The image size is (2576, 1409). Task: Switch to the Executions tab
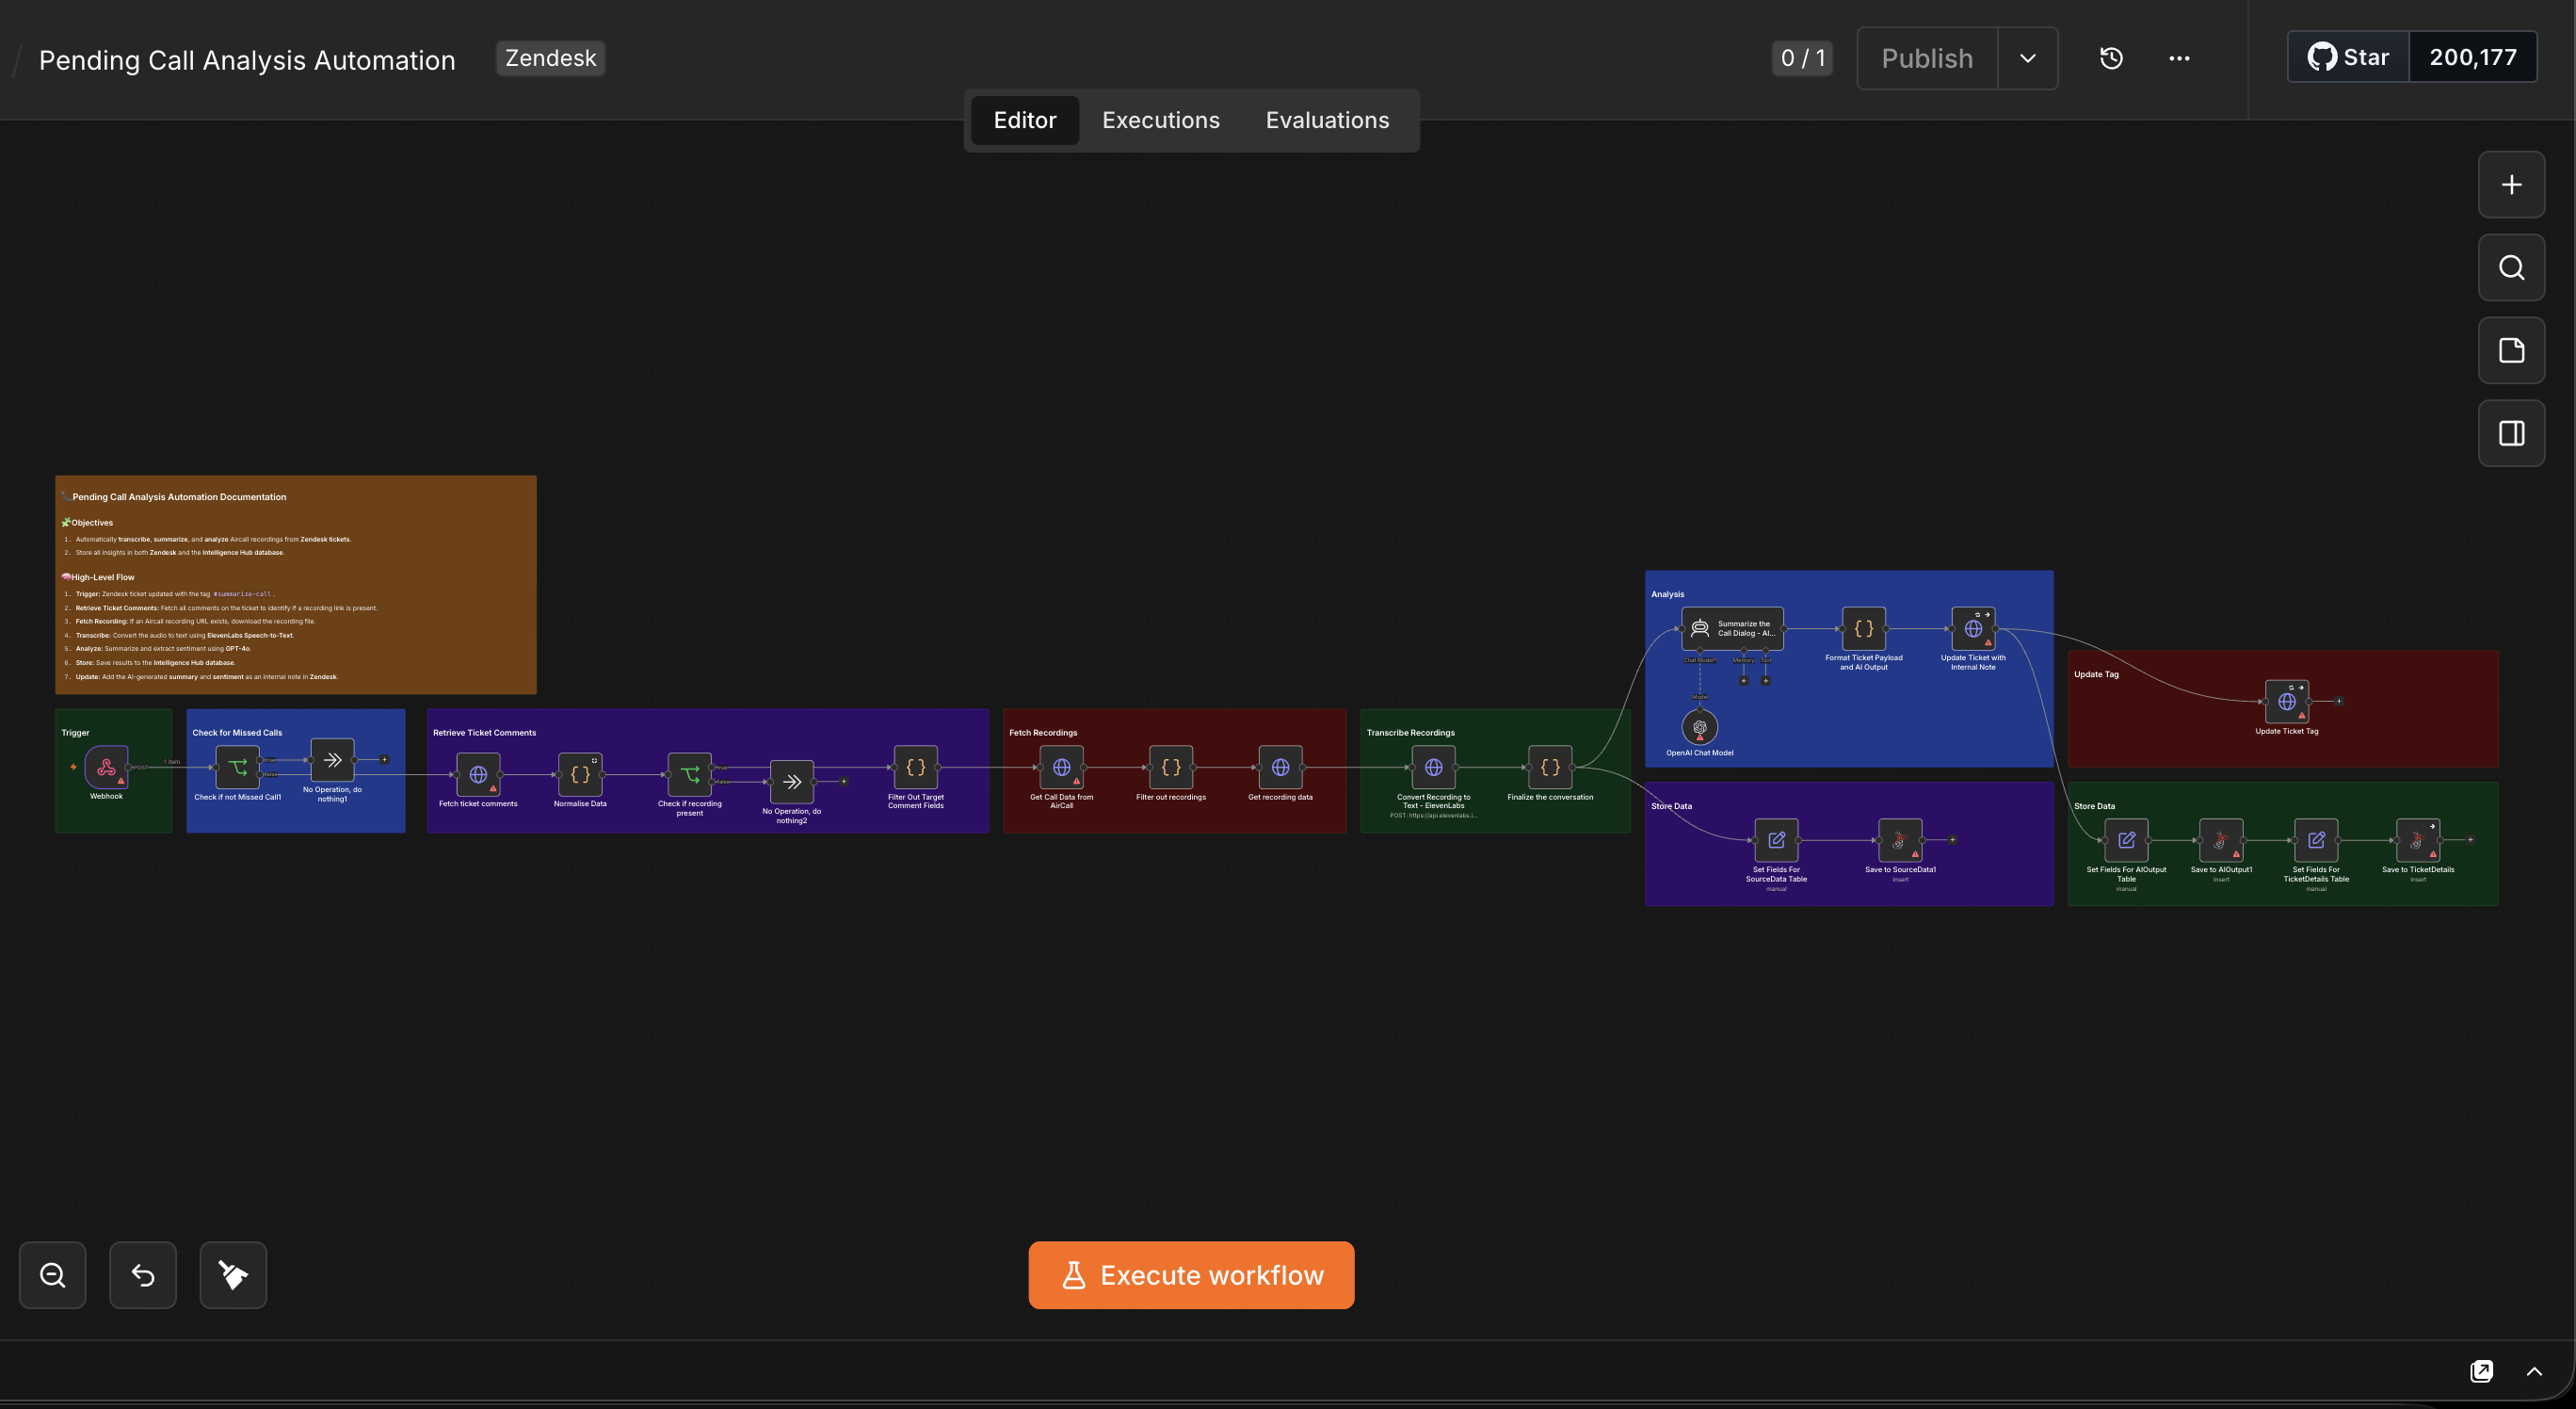(x=1160, y=120)
